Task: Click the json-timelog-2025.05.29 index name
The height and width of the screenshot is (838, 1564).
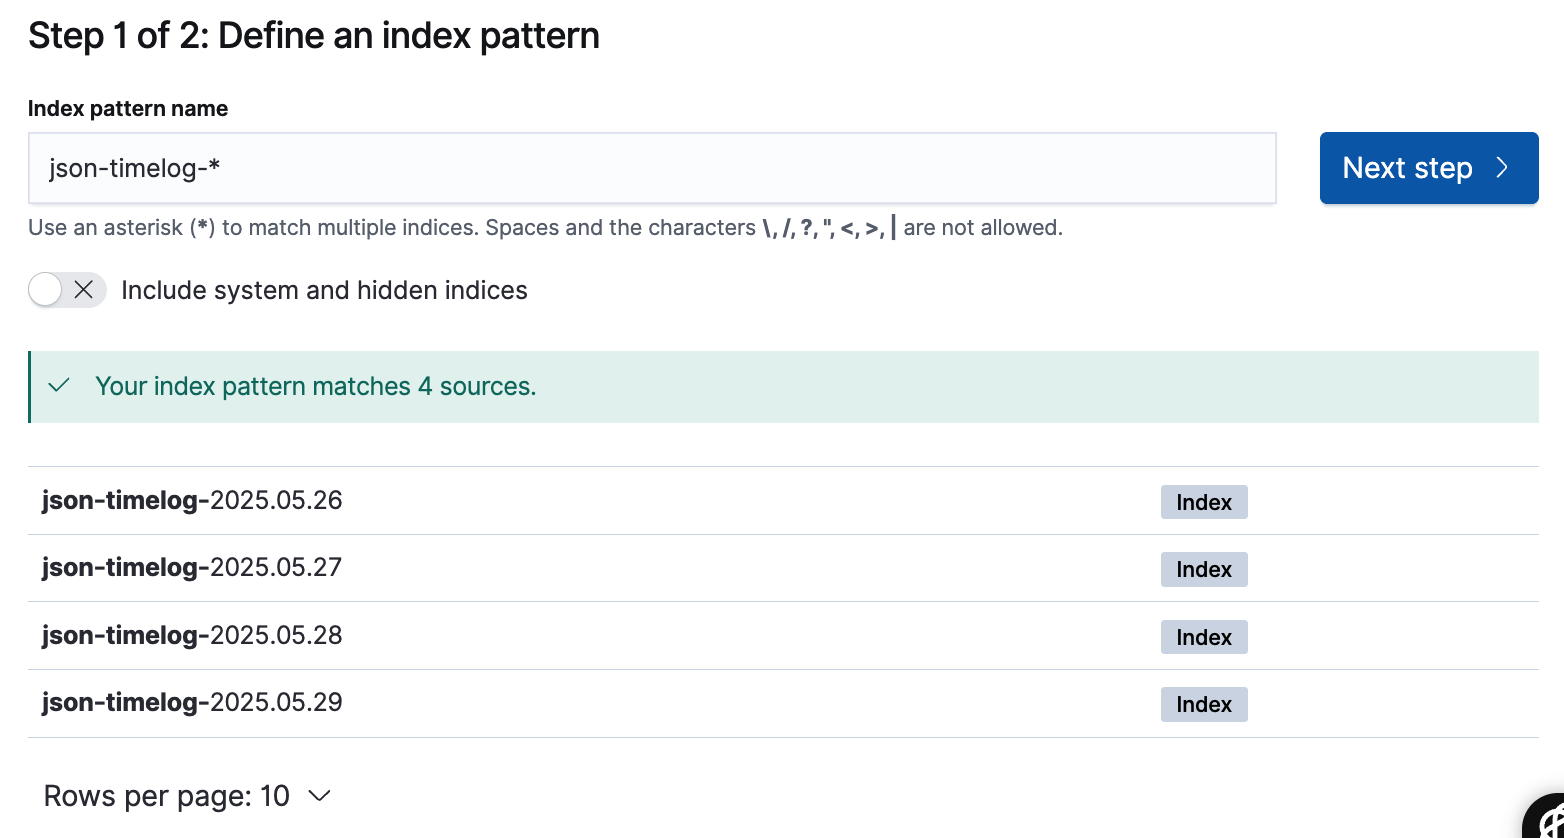Action: coord(192,702)
